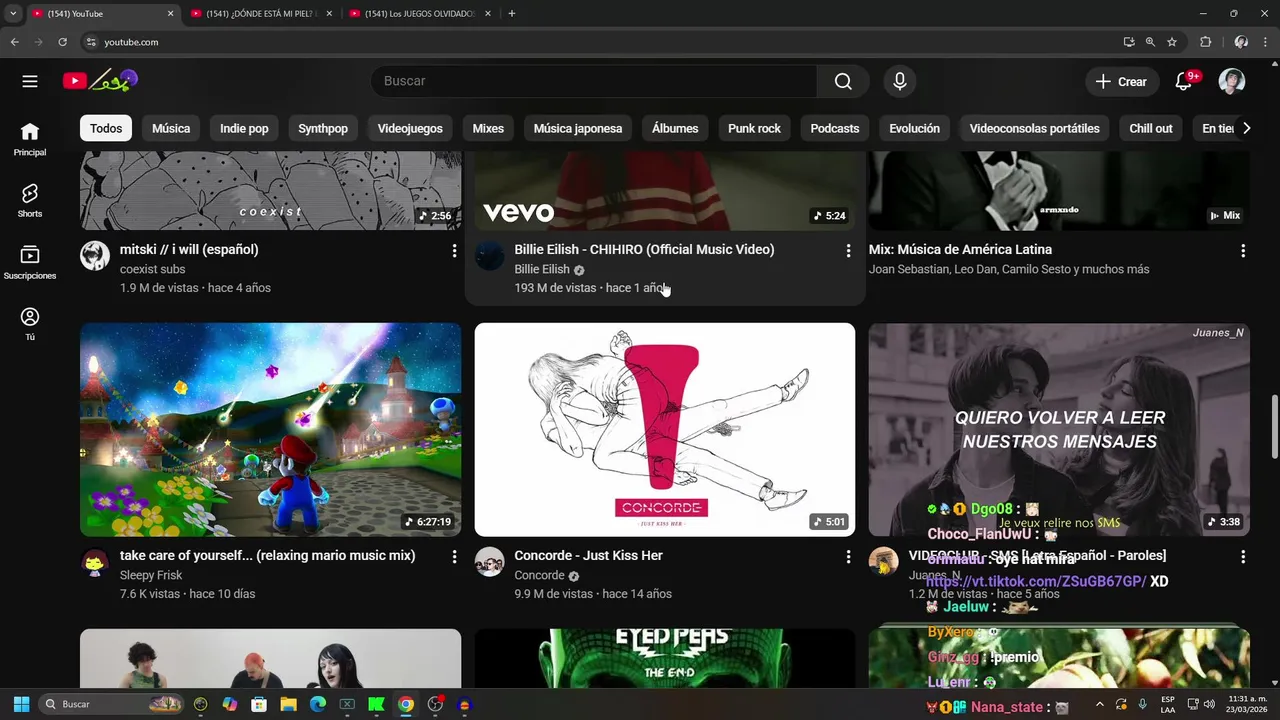Select the Indie pop filter chip

pyautogui.click(x=244, y=128)
